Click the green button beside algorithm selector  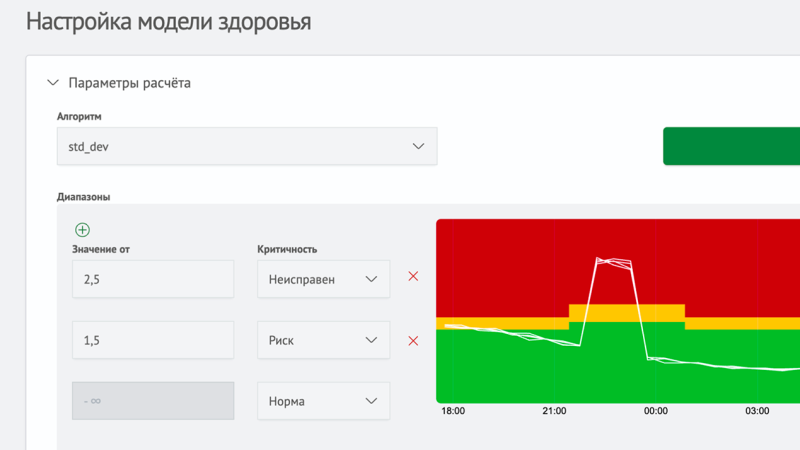point(732,146)
